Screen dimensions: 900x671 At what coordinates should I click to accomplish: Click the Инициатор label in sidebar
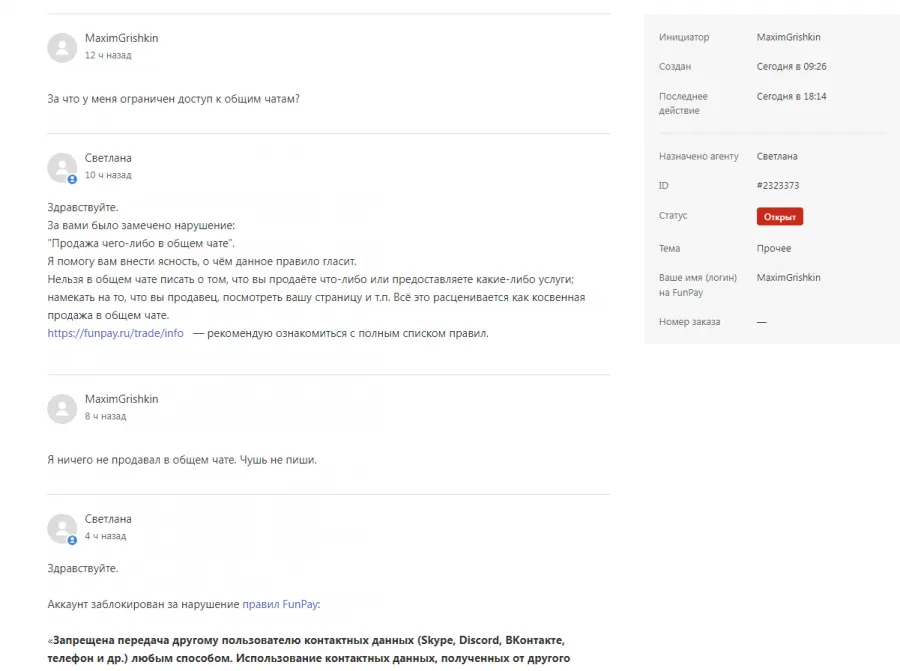pos(684,37)
